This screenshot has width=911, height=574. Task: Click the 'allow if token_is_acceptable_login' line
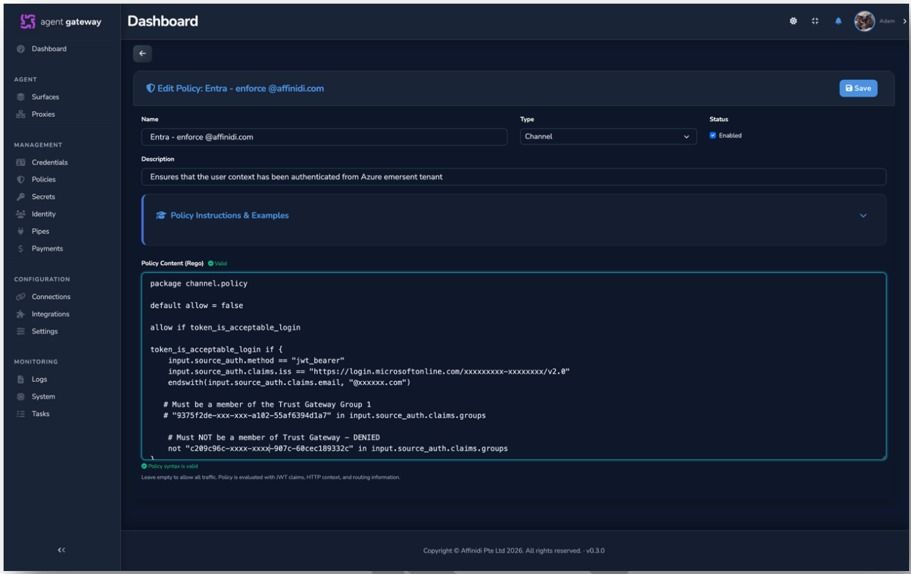tap(225, 328)
